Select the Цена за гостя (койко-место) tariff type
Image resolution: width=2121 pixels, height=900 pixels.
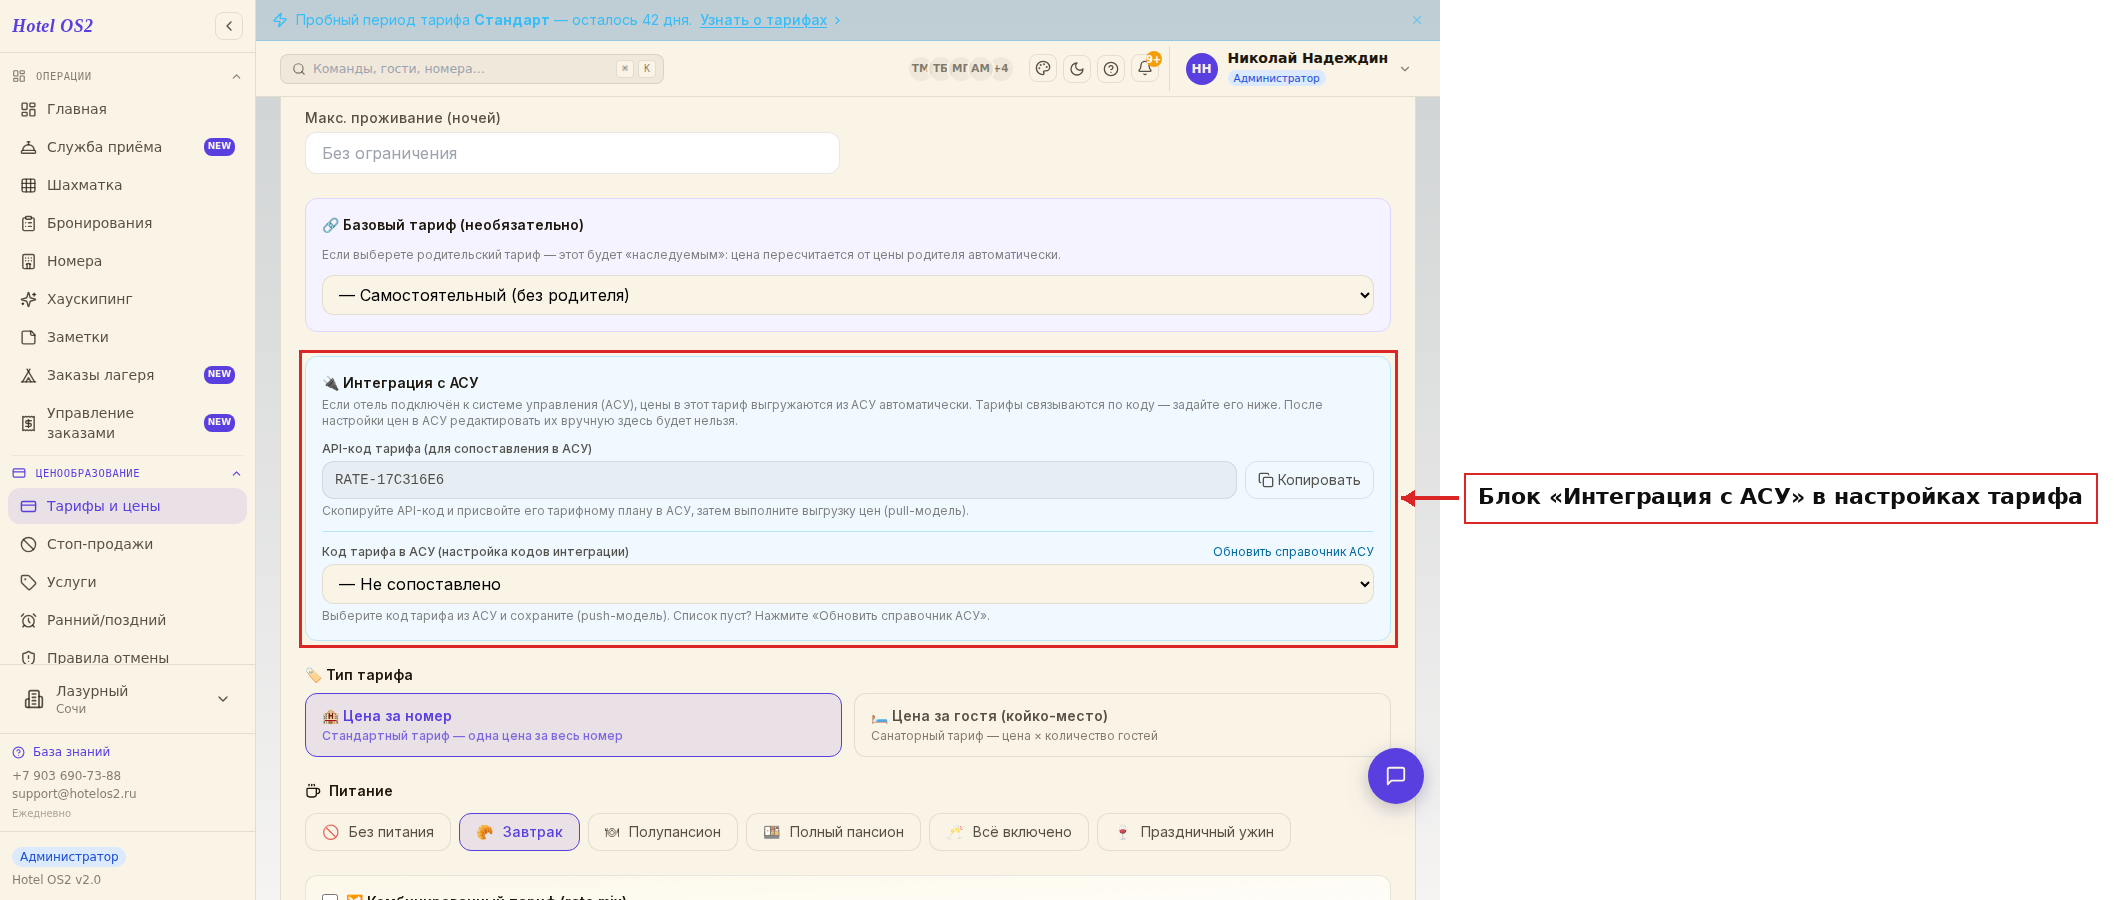[x=1122, y=725]
